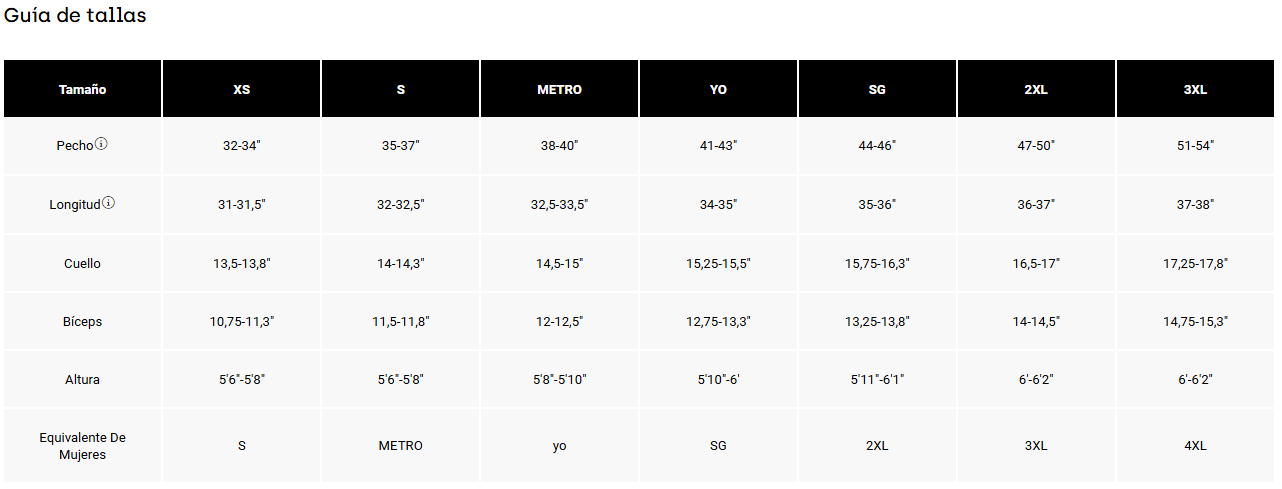The height and width of the screenshot is (489, 1282).
Task: Click the 32,5-33,5" length cell
Action: 559,205
